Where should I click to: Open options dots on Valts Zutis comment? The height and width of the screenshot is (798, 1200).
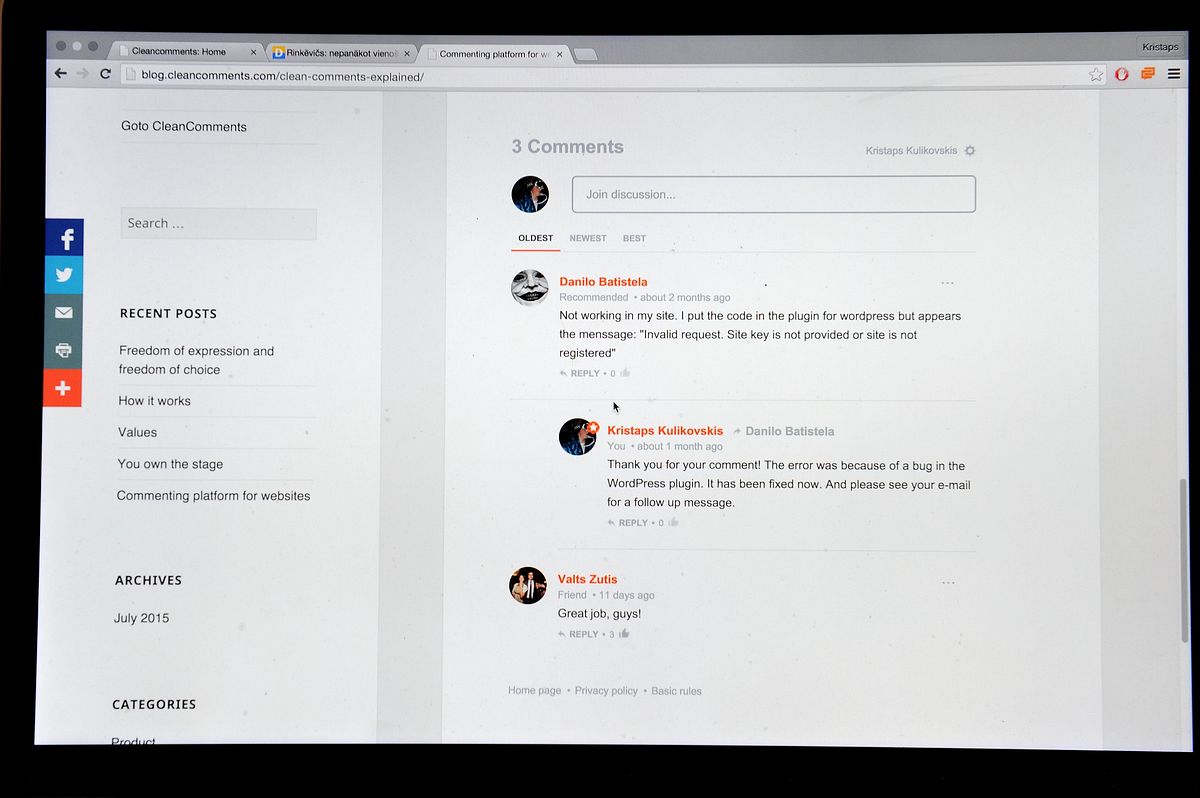[948, 582]
